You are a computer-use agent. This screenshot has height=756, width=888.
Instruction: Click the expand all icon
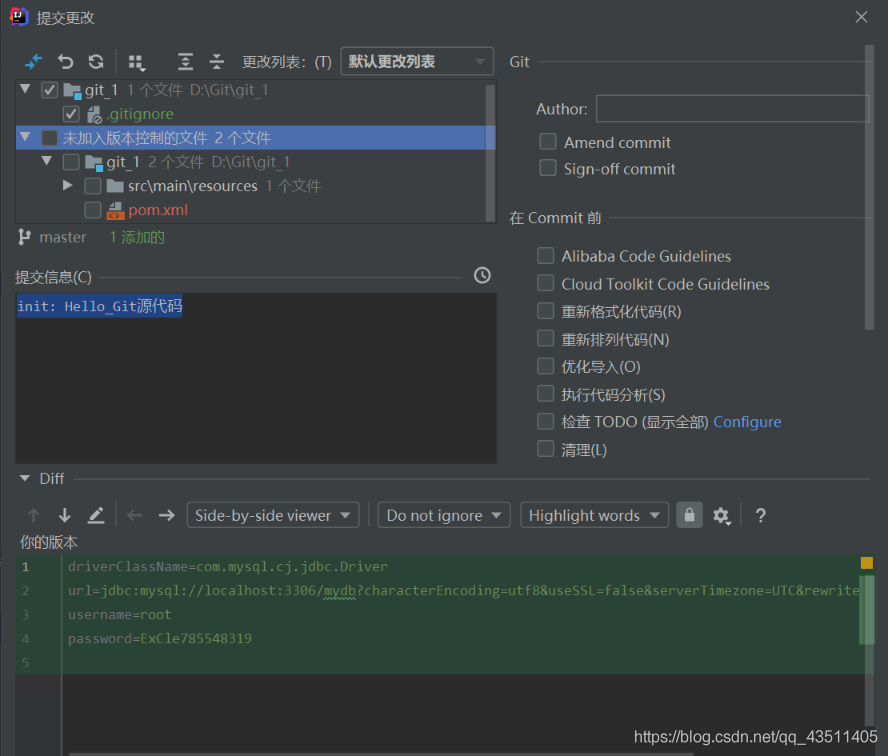[x=185, y=62]
